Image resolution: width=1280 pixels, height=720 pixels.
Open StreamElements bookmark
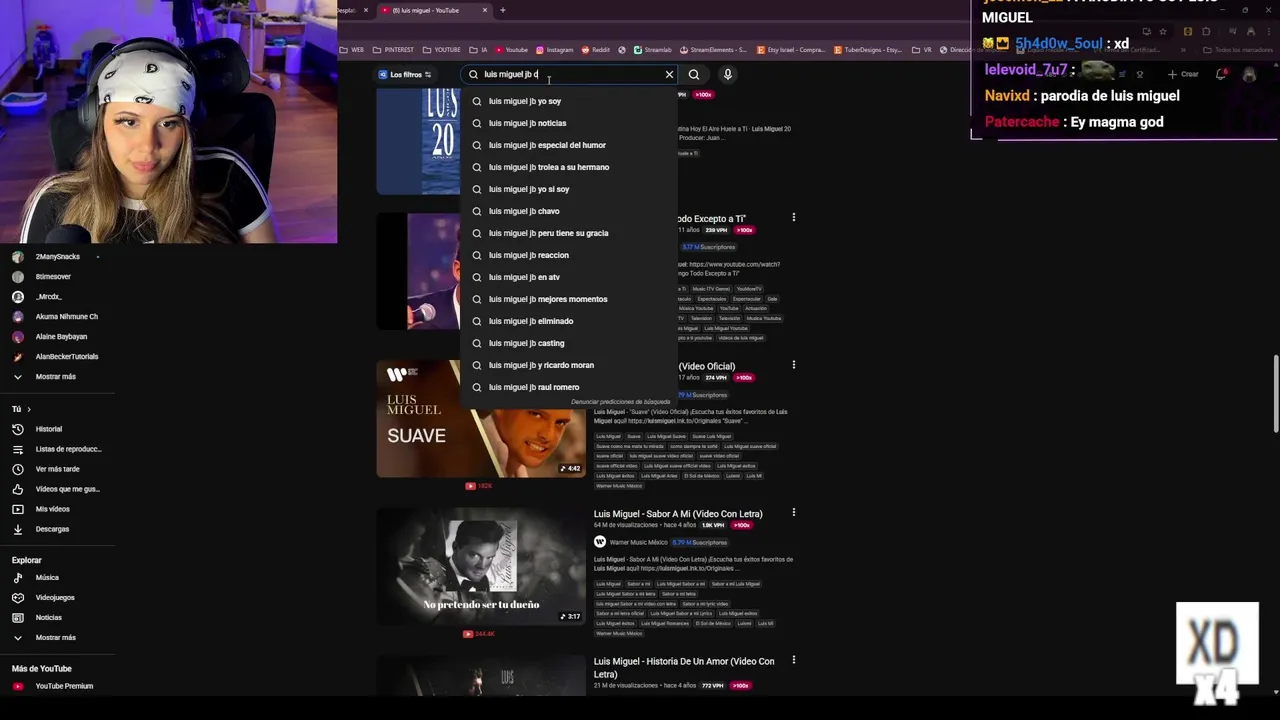713,49
